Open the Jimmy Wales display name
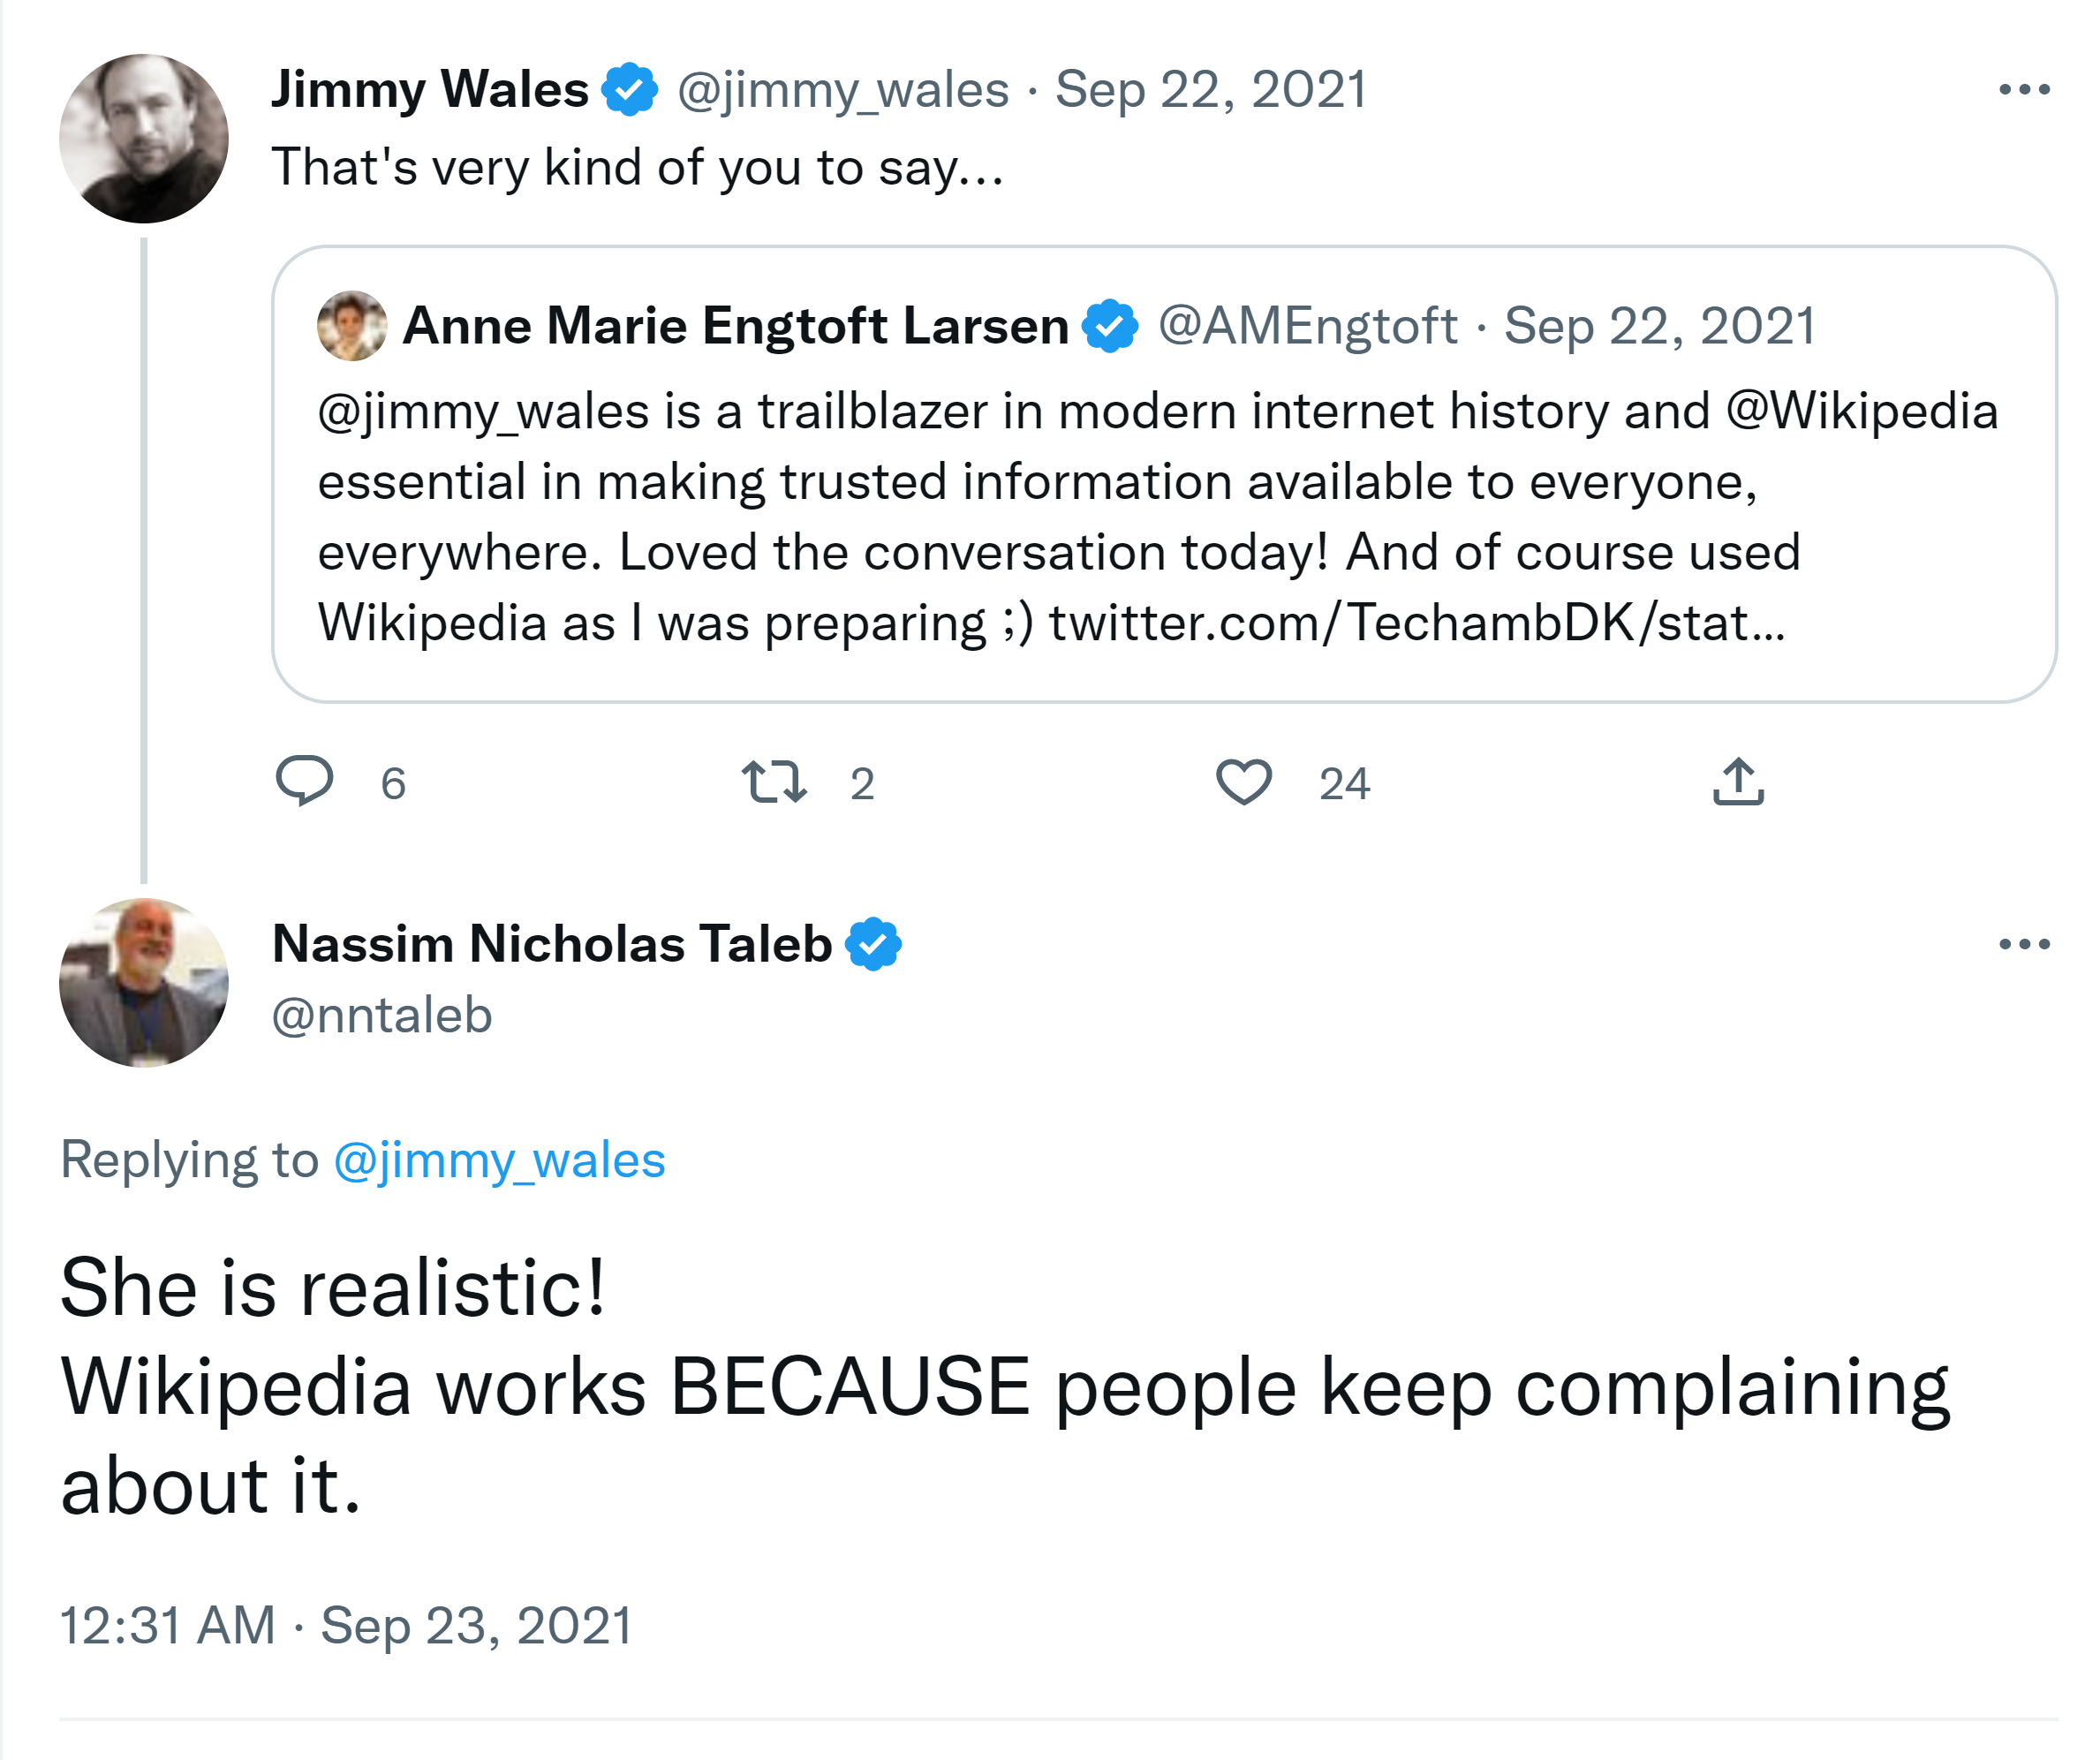 [430, 89]
